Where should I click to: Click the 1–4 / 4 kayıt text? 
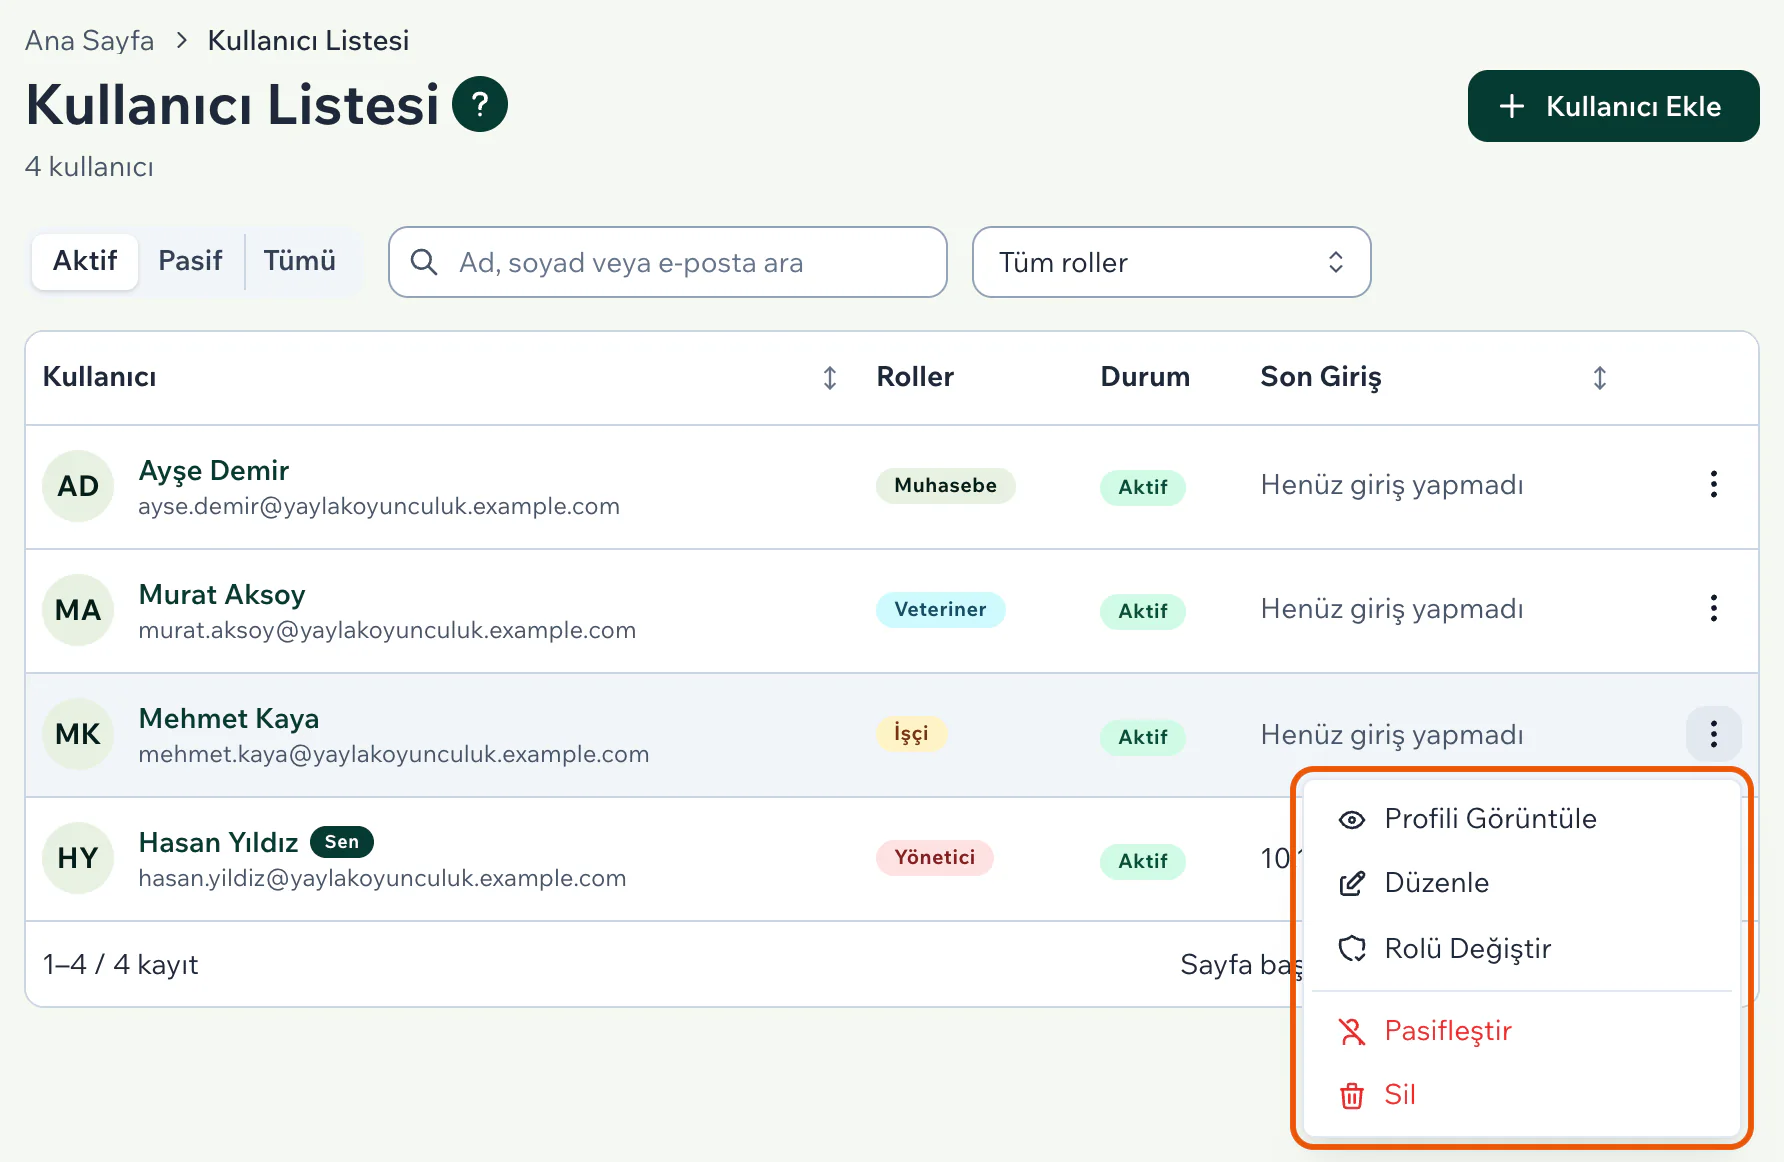(x=120, y=965)
